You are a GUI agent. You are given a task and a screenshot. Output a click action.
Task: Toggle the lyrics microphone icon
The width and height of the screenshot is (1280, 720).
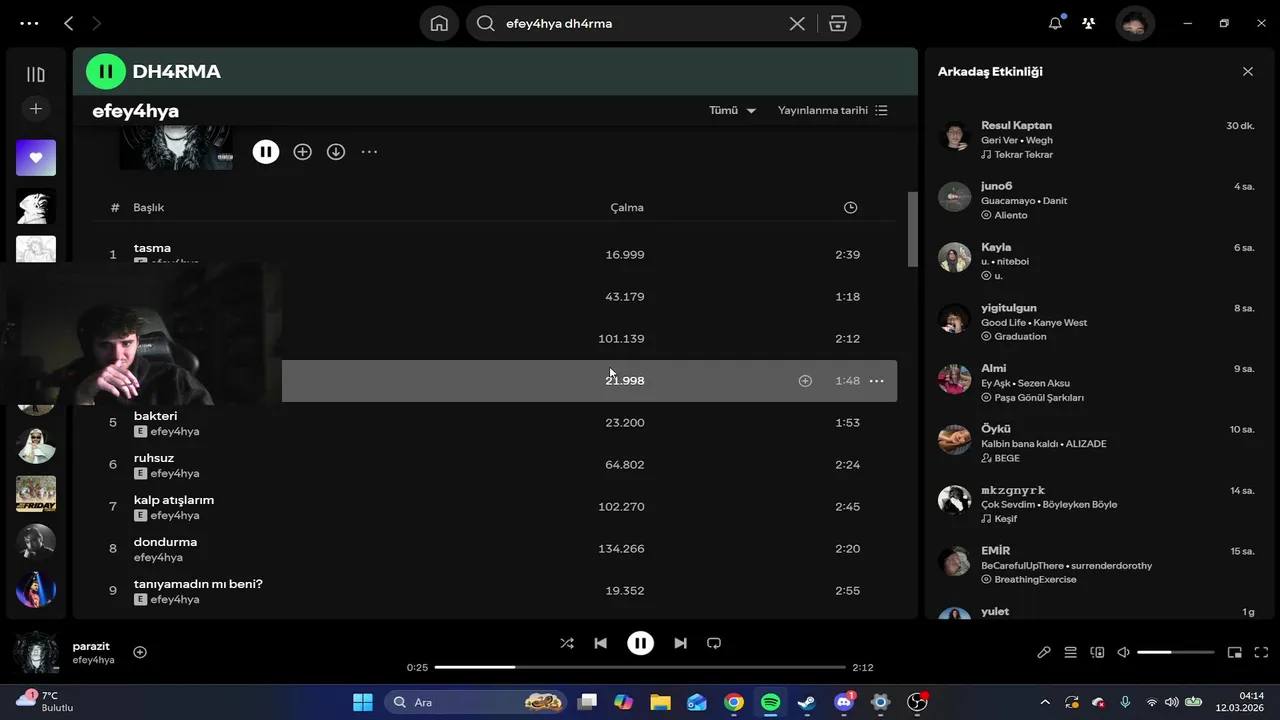click(1044, 652)
